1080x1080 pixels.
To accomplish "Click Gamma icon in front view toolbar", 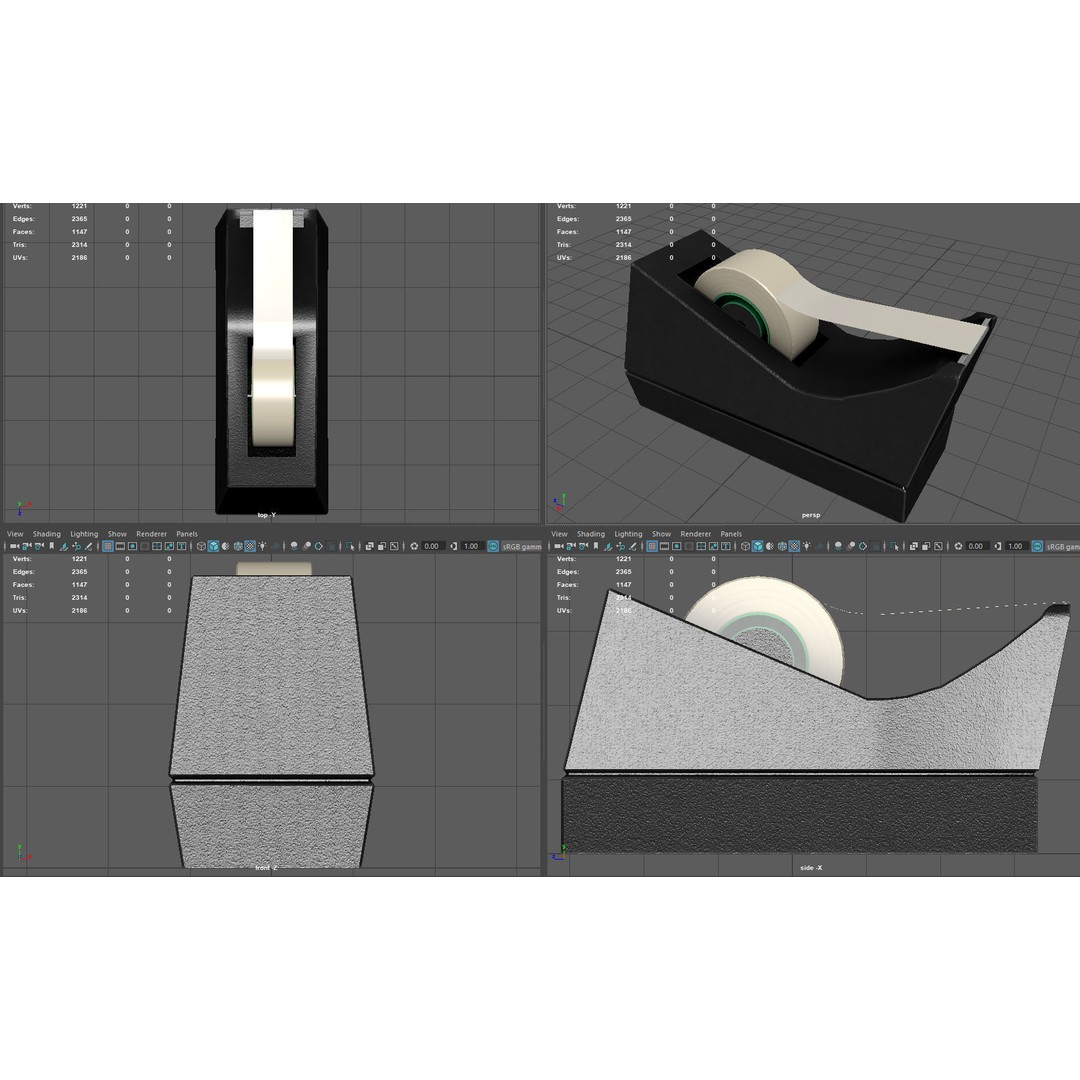I will (453, 546).
